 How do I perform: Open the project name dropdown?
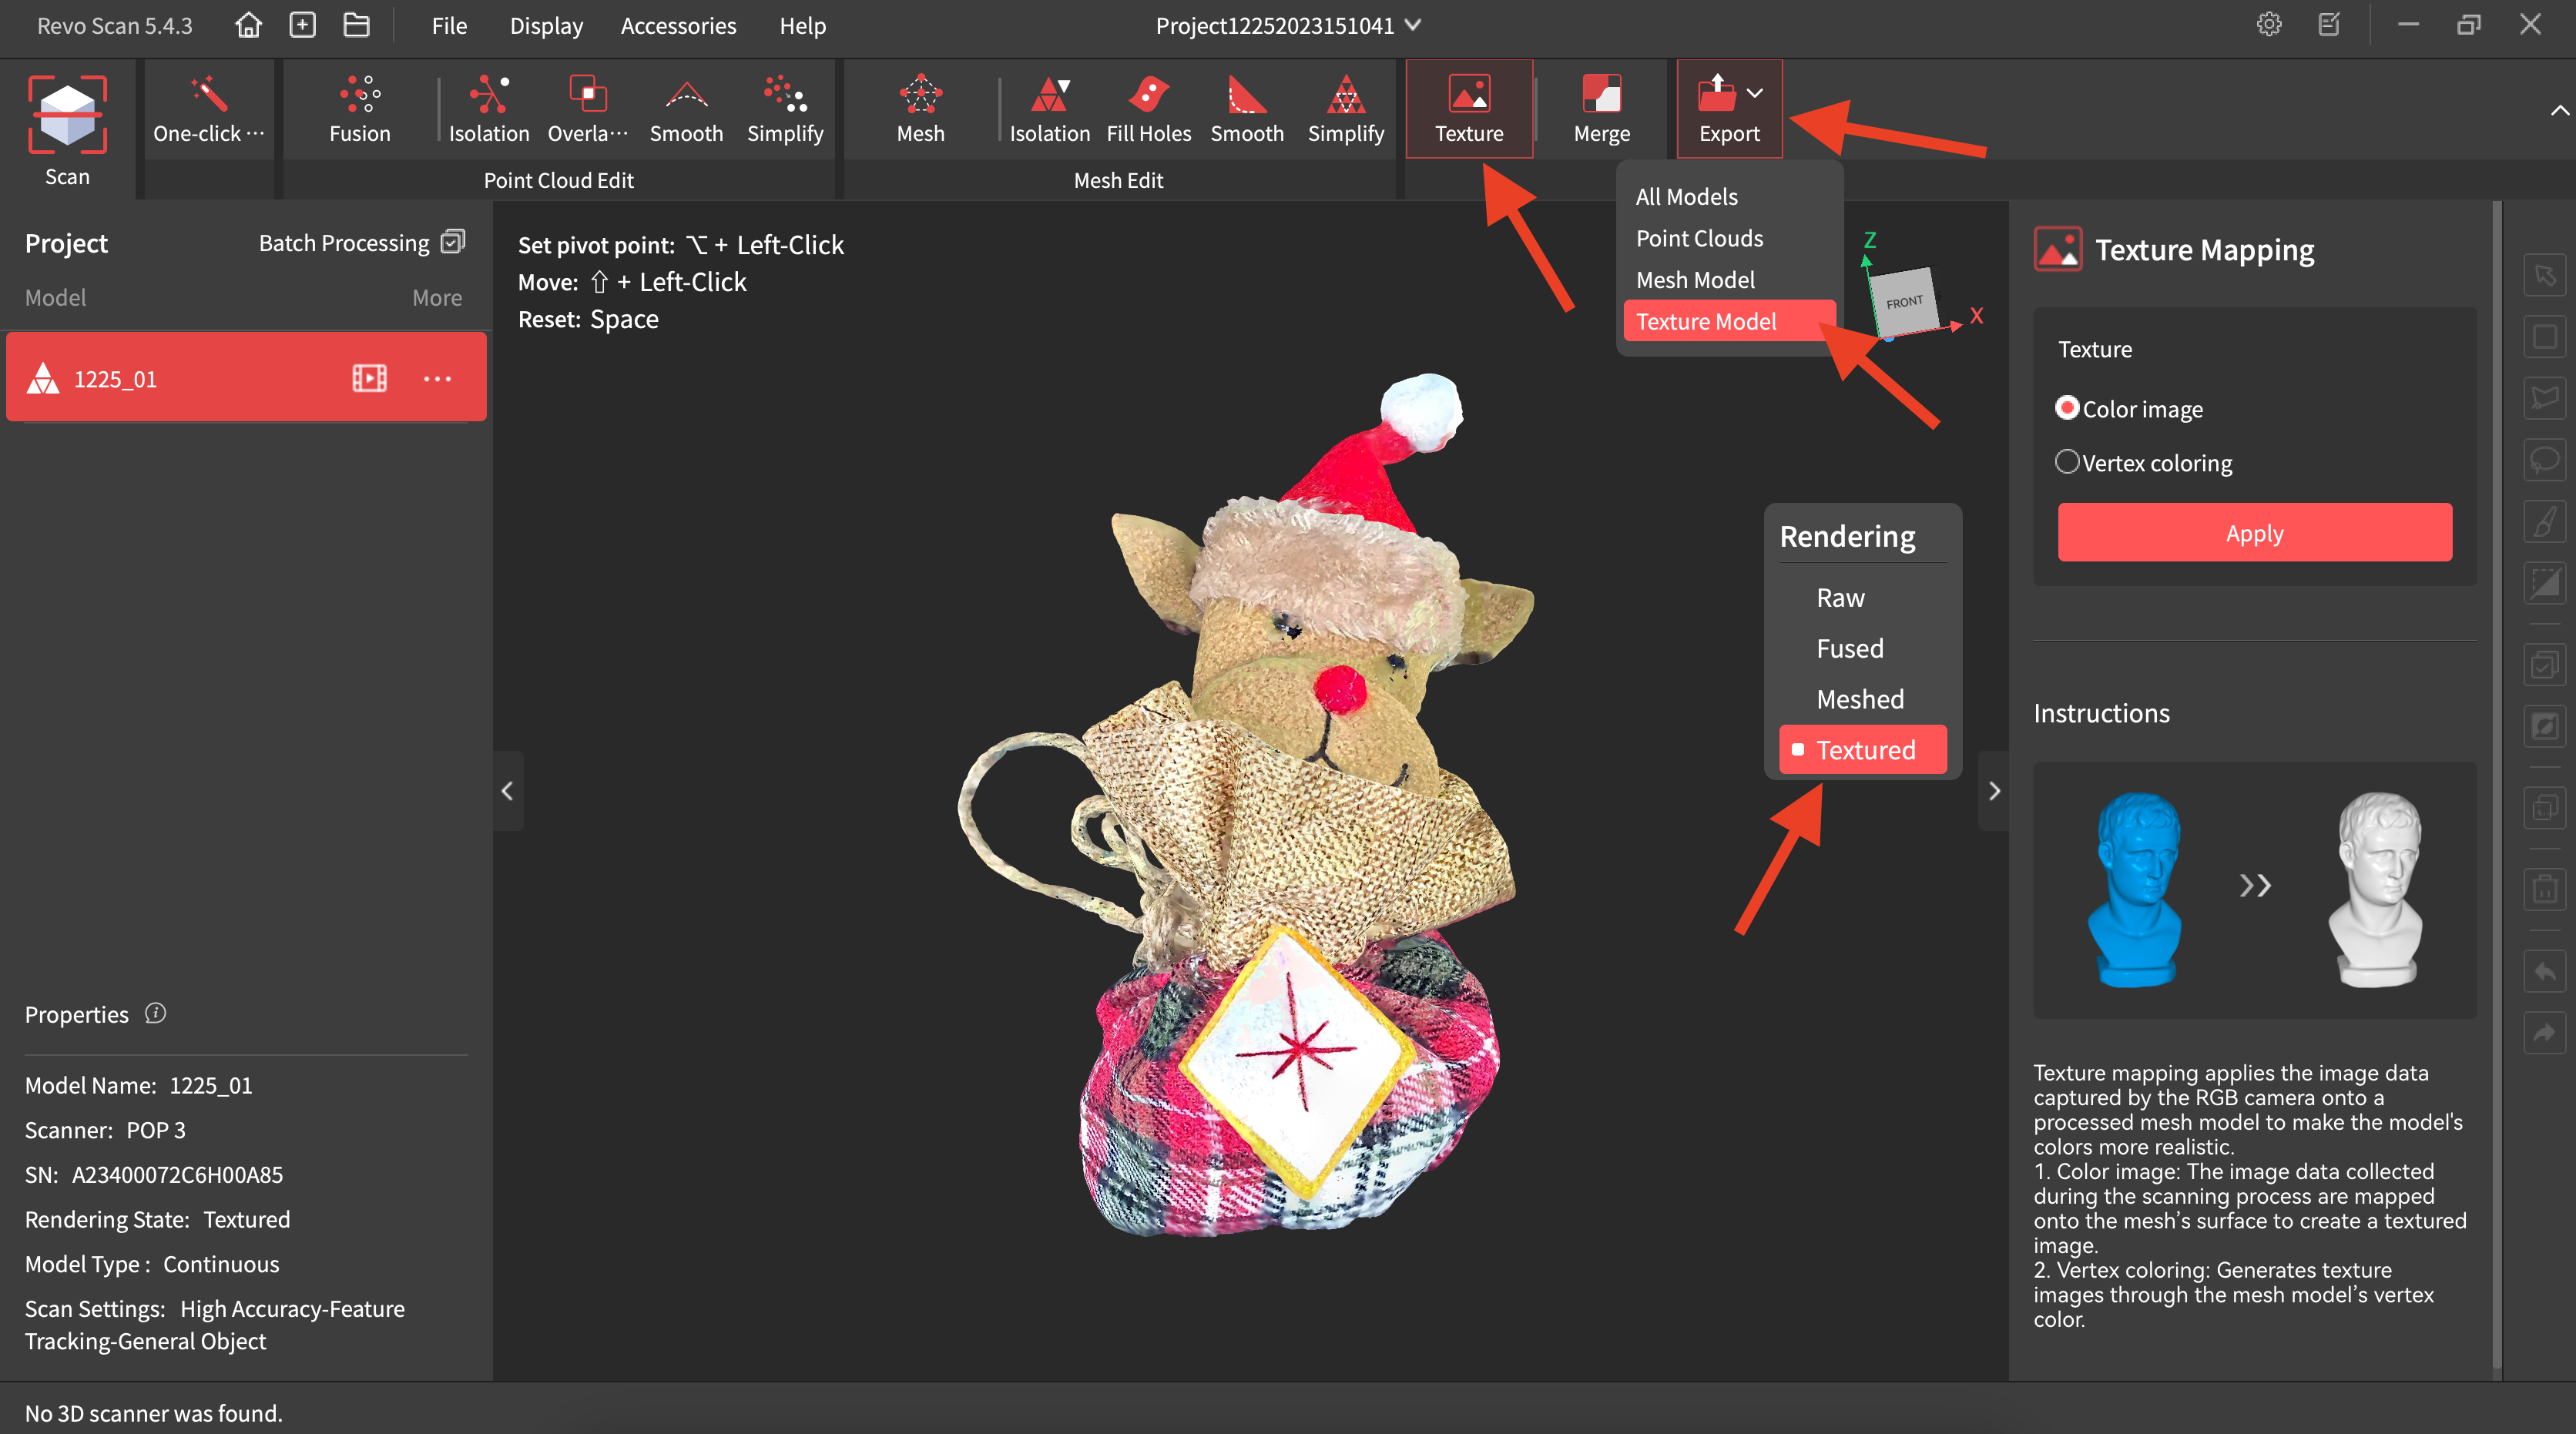(x=1413, y=26)
